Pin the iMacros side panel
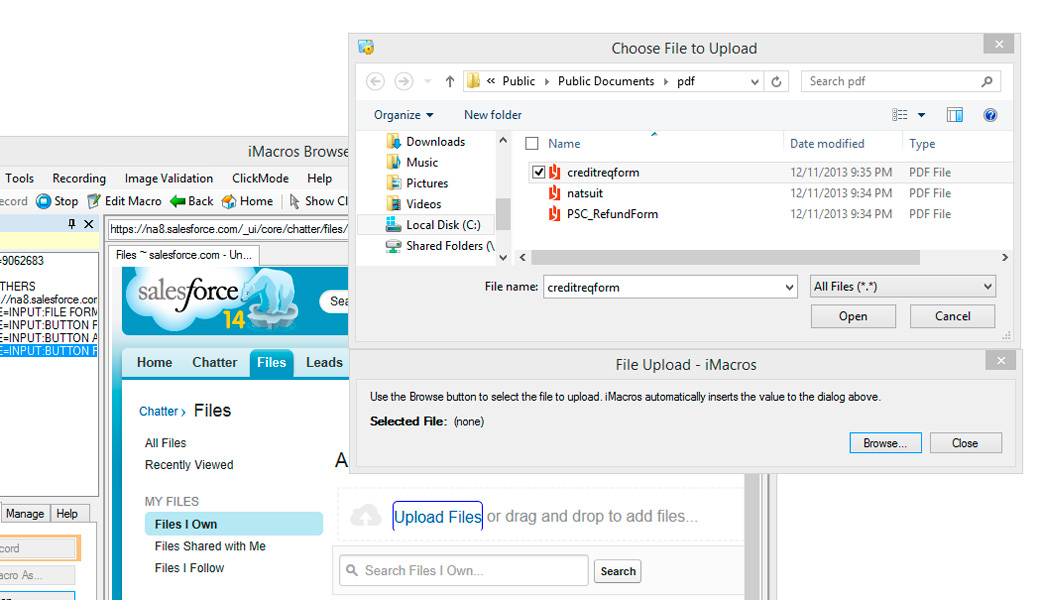This screenshot has width=1040, height=600. (x=72, y=224)
